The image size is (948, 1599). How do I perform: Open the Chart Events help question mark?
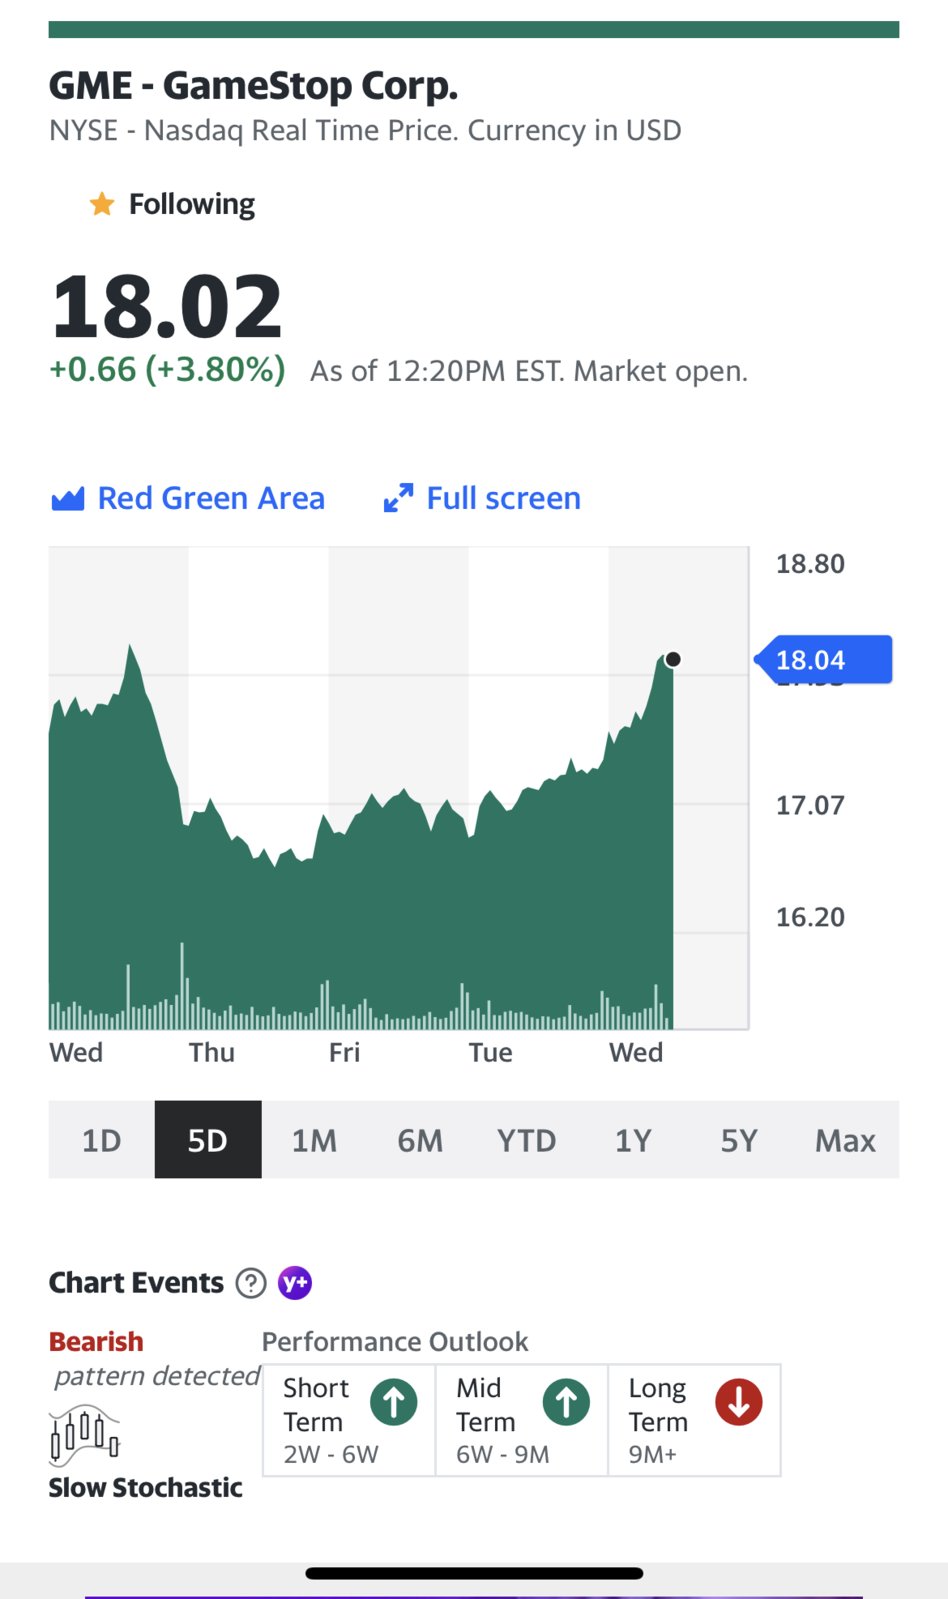point(251,1283)
